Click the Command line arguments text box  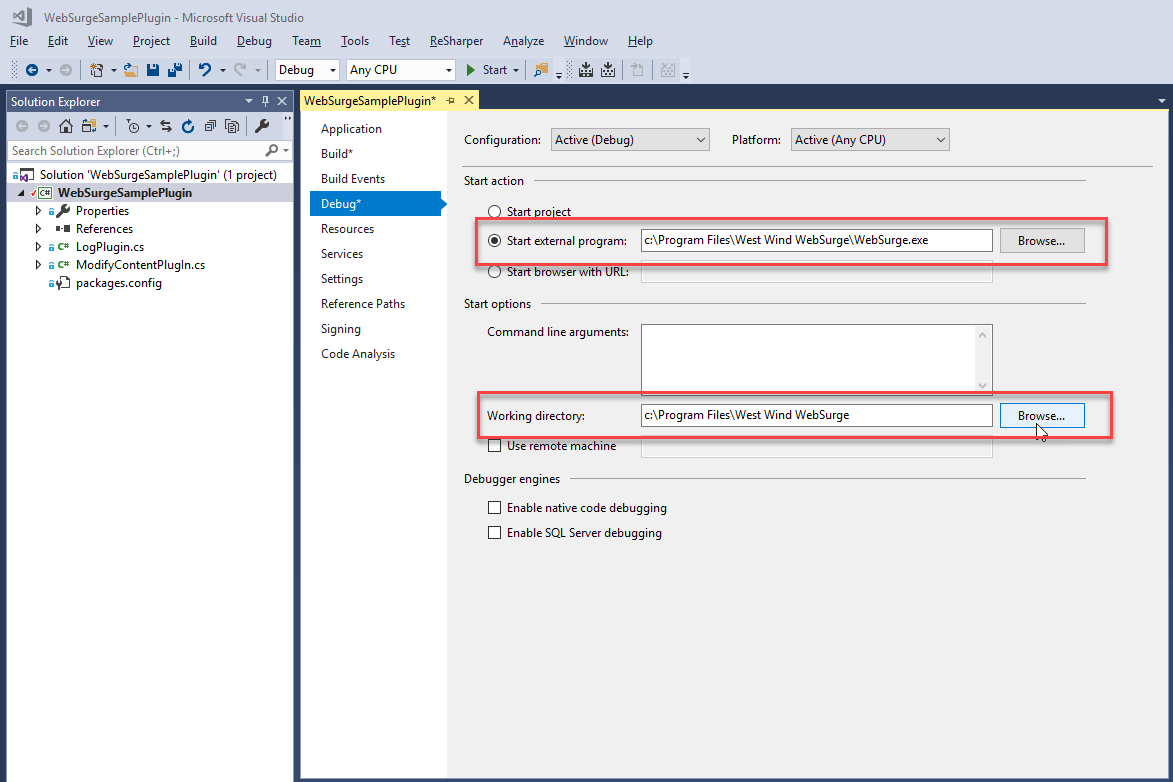[809, 359]
